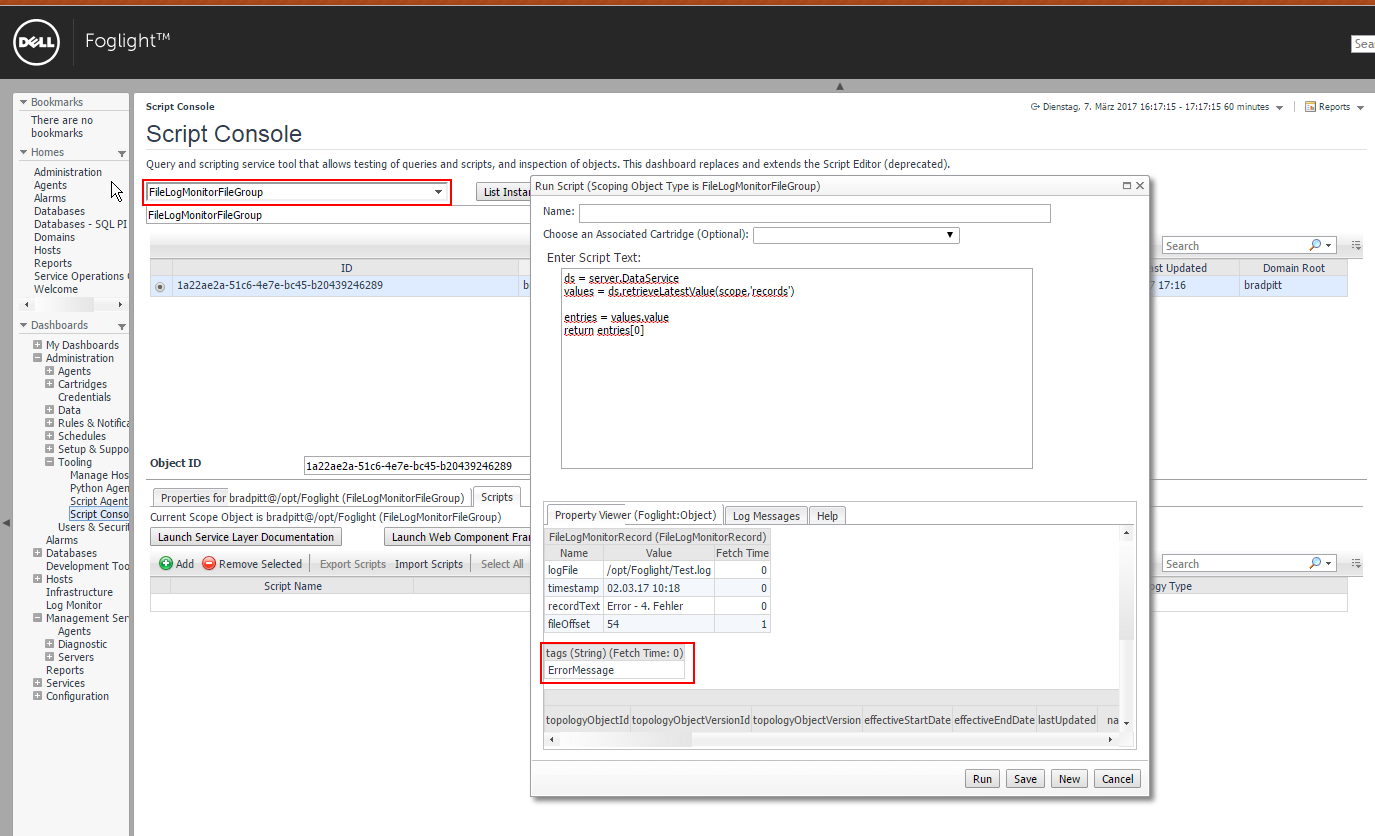Click the ErrorMessage tags value
The height and width of the screenshot is (836, 1375).
(615, 670)
